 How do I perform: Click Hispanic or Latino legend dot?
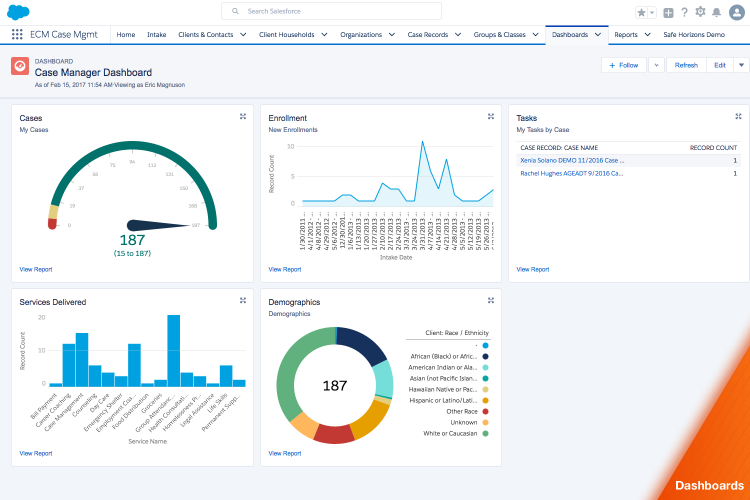pyautogui.click(x=485, y=400)
